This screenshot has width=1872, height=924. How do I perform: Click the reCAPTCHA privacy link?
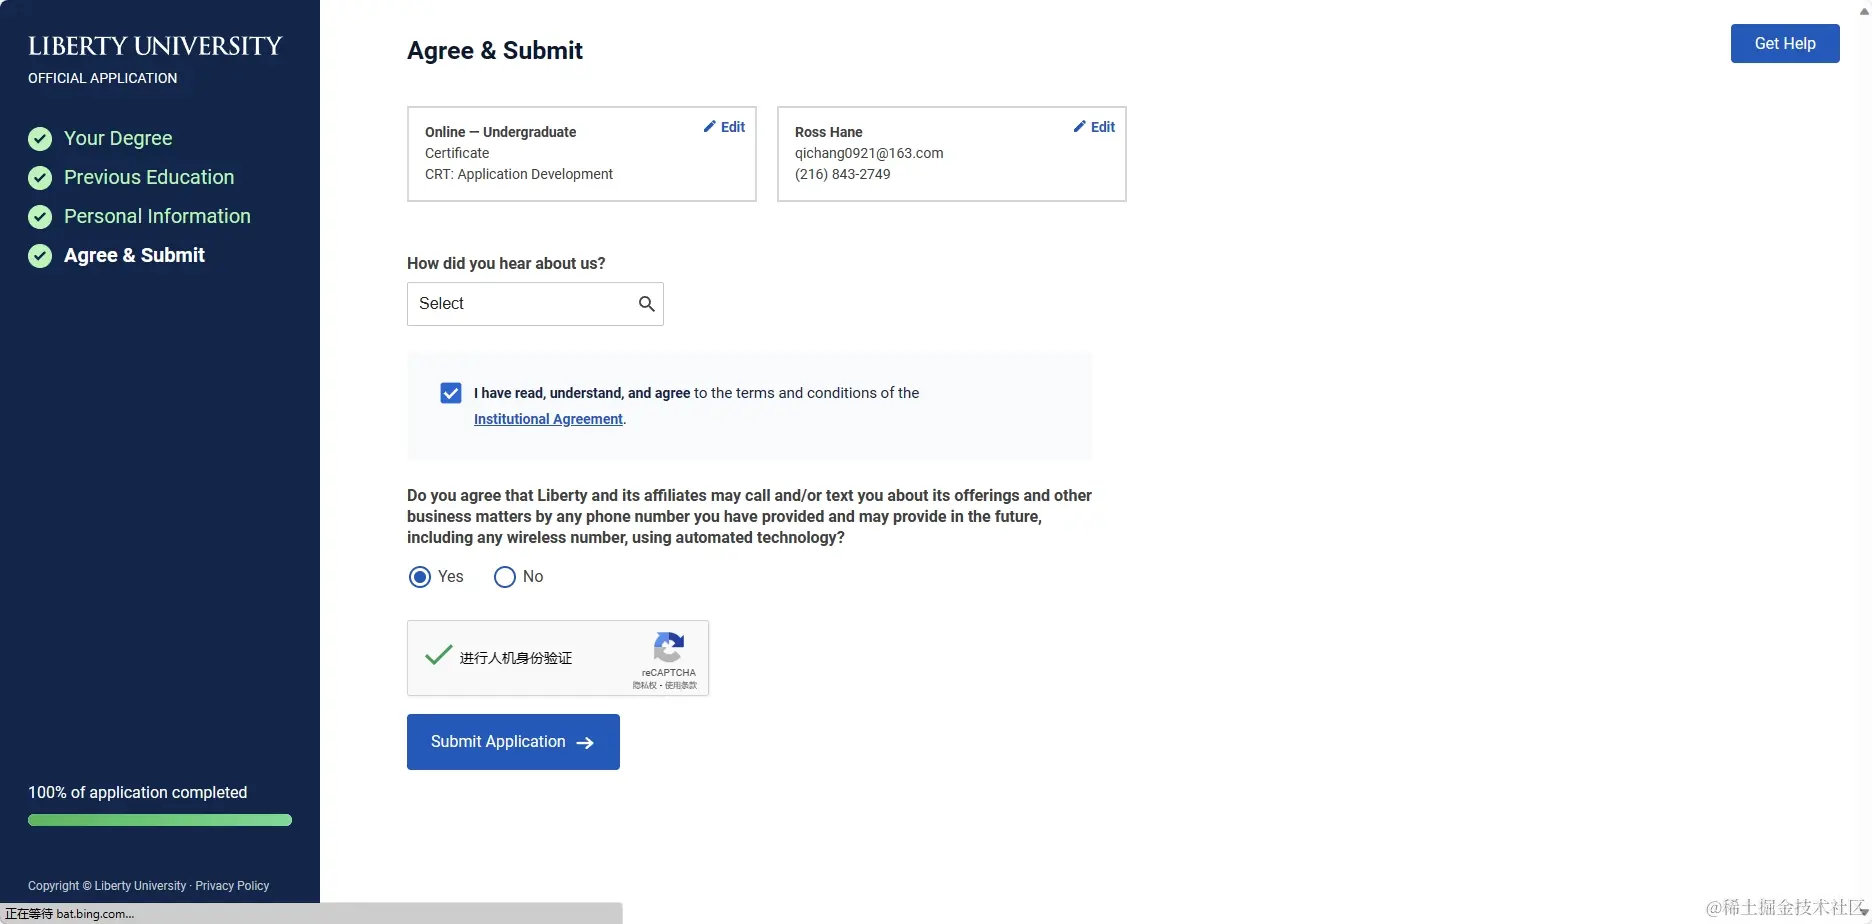coord(644,686)
